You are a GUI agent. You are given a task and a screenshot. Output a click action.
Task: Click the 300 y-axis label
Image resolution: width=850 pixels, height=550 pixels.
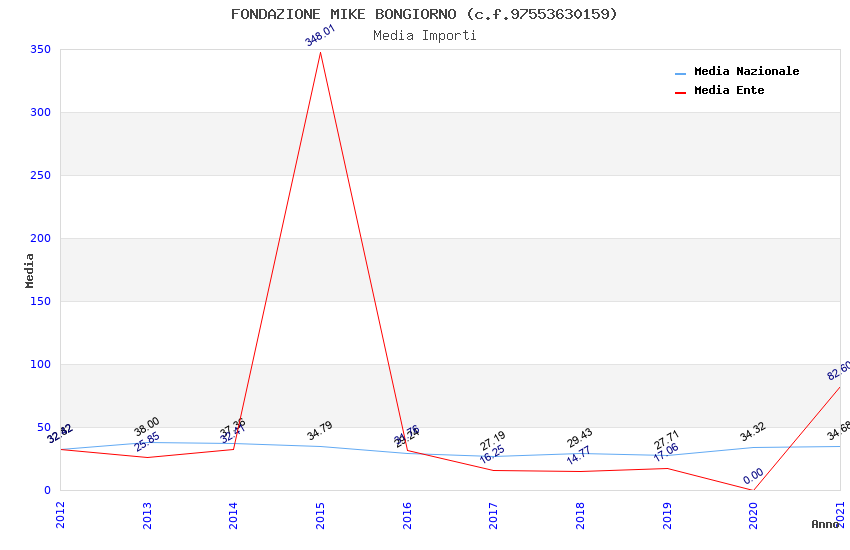pyautogui.click(x=40, y=112)
